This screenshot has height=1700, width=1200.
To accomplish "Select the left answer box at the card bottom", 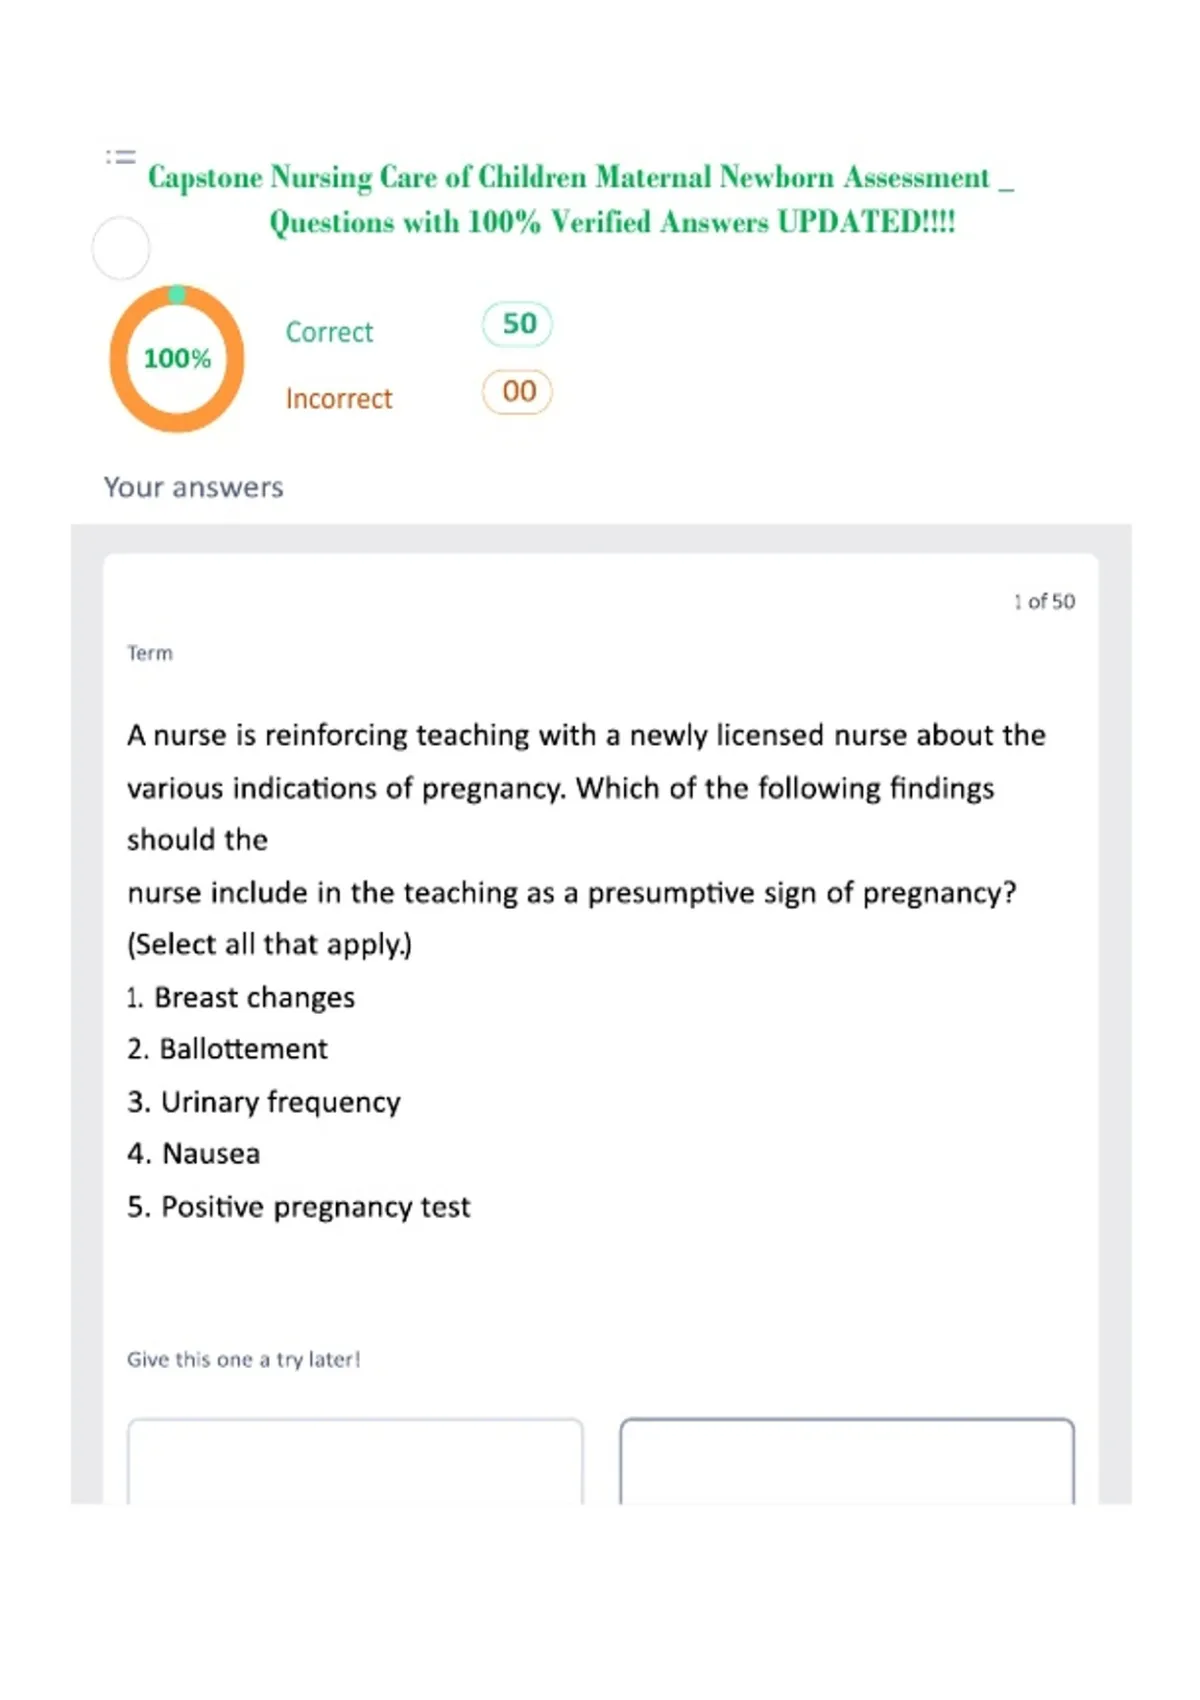I will pos(355,1461).
